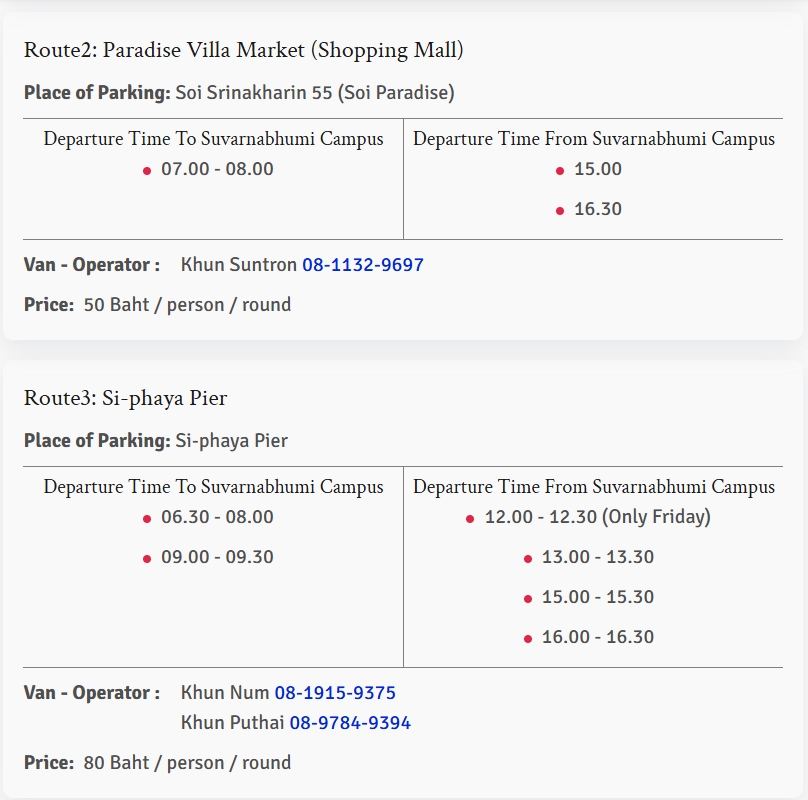The image size is (808, 800).
Task: Click the Khun Suntron operator name
Action: (238, 265)
